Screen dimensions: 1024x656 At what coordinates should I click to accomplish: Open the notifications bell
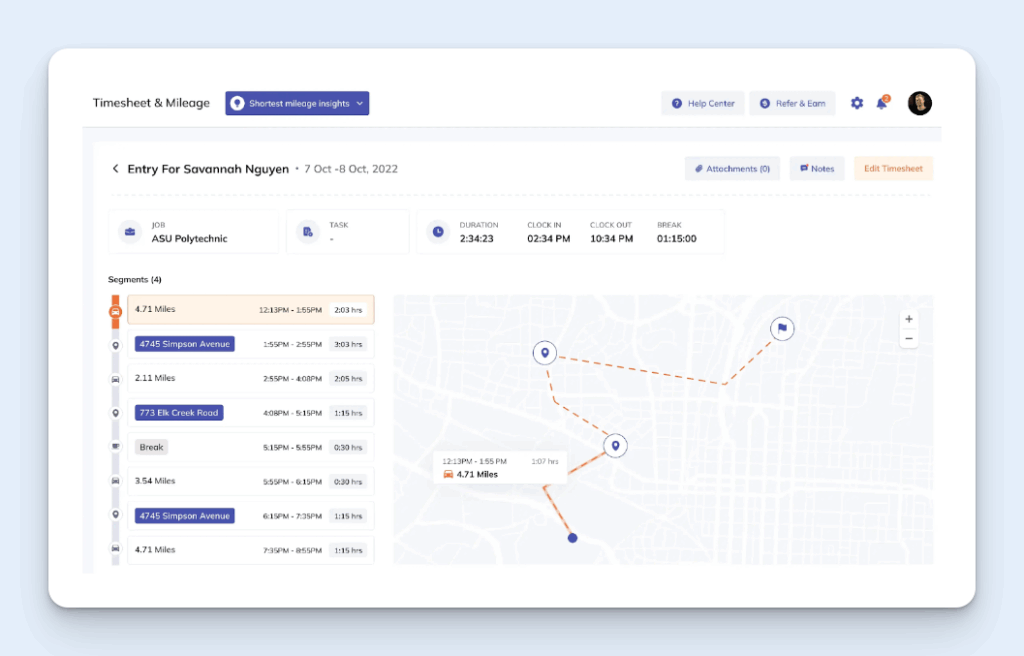881,103
